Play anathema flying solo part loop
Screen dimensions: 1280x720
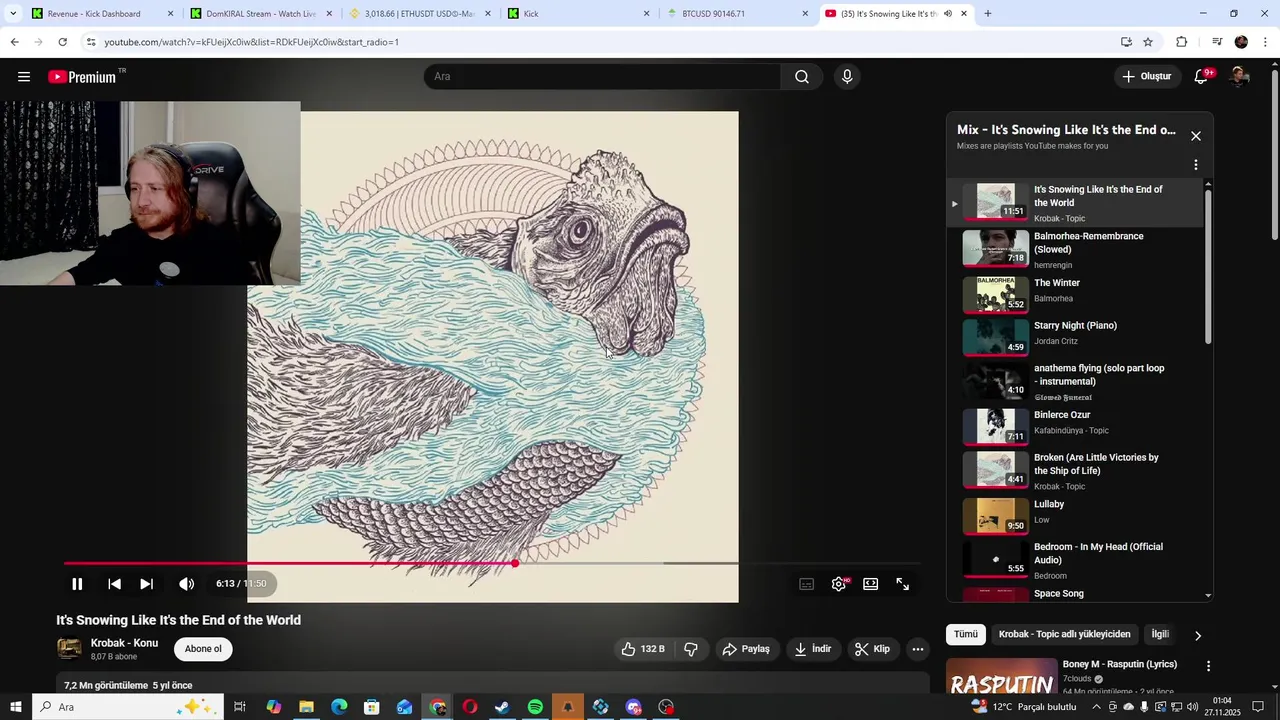point(1075,382)
